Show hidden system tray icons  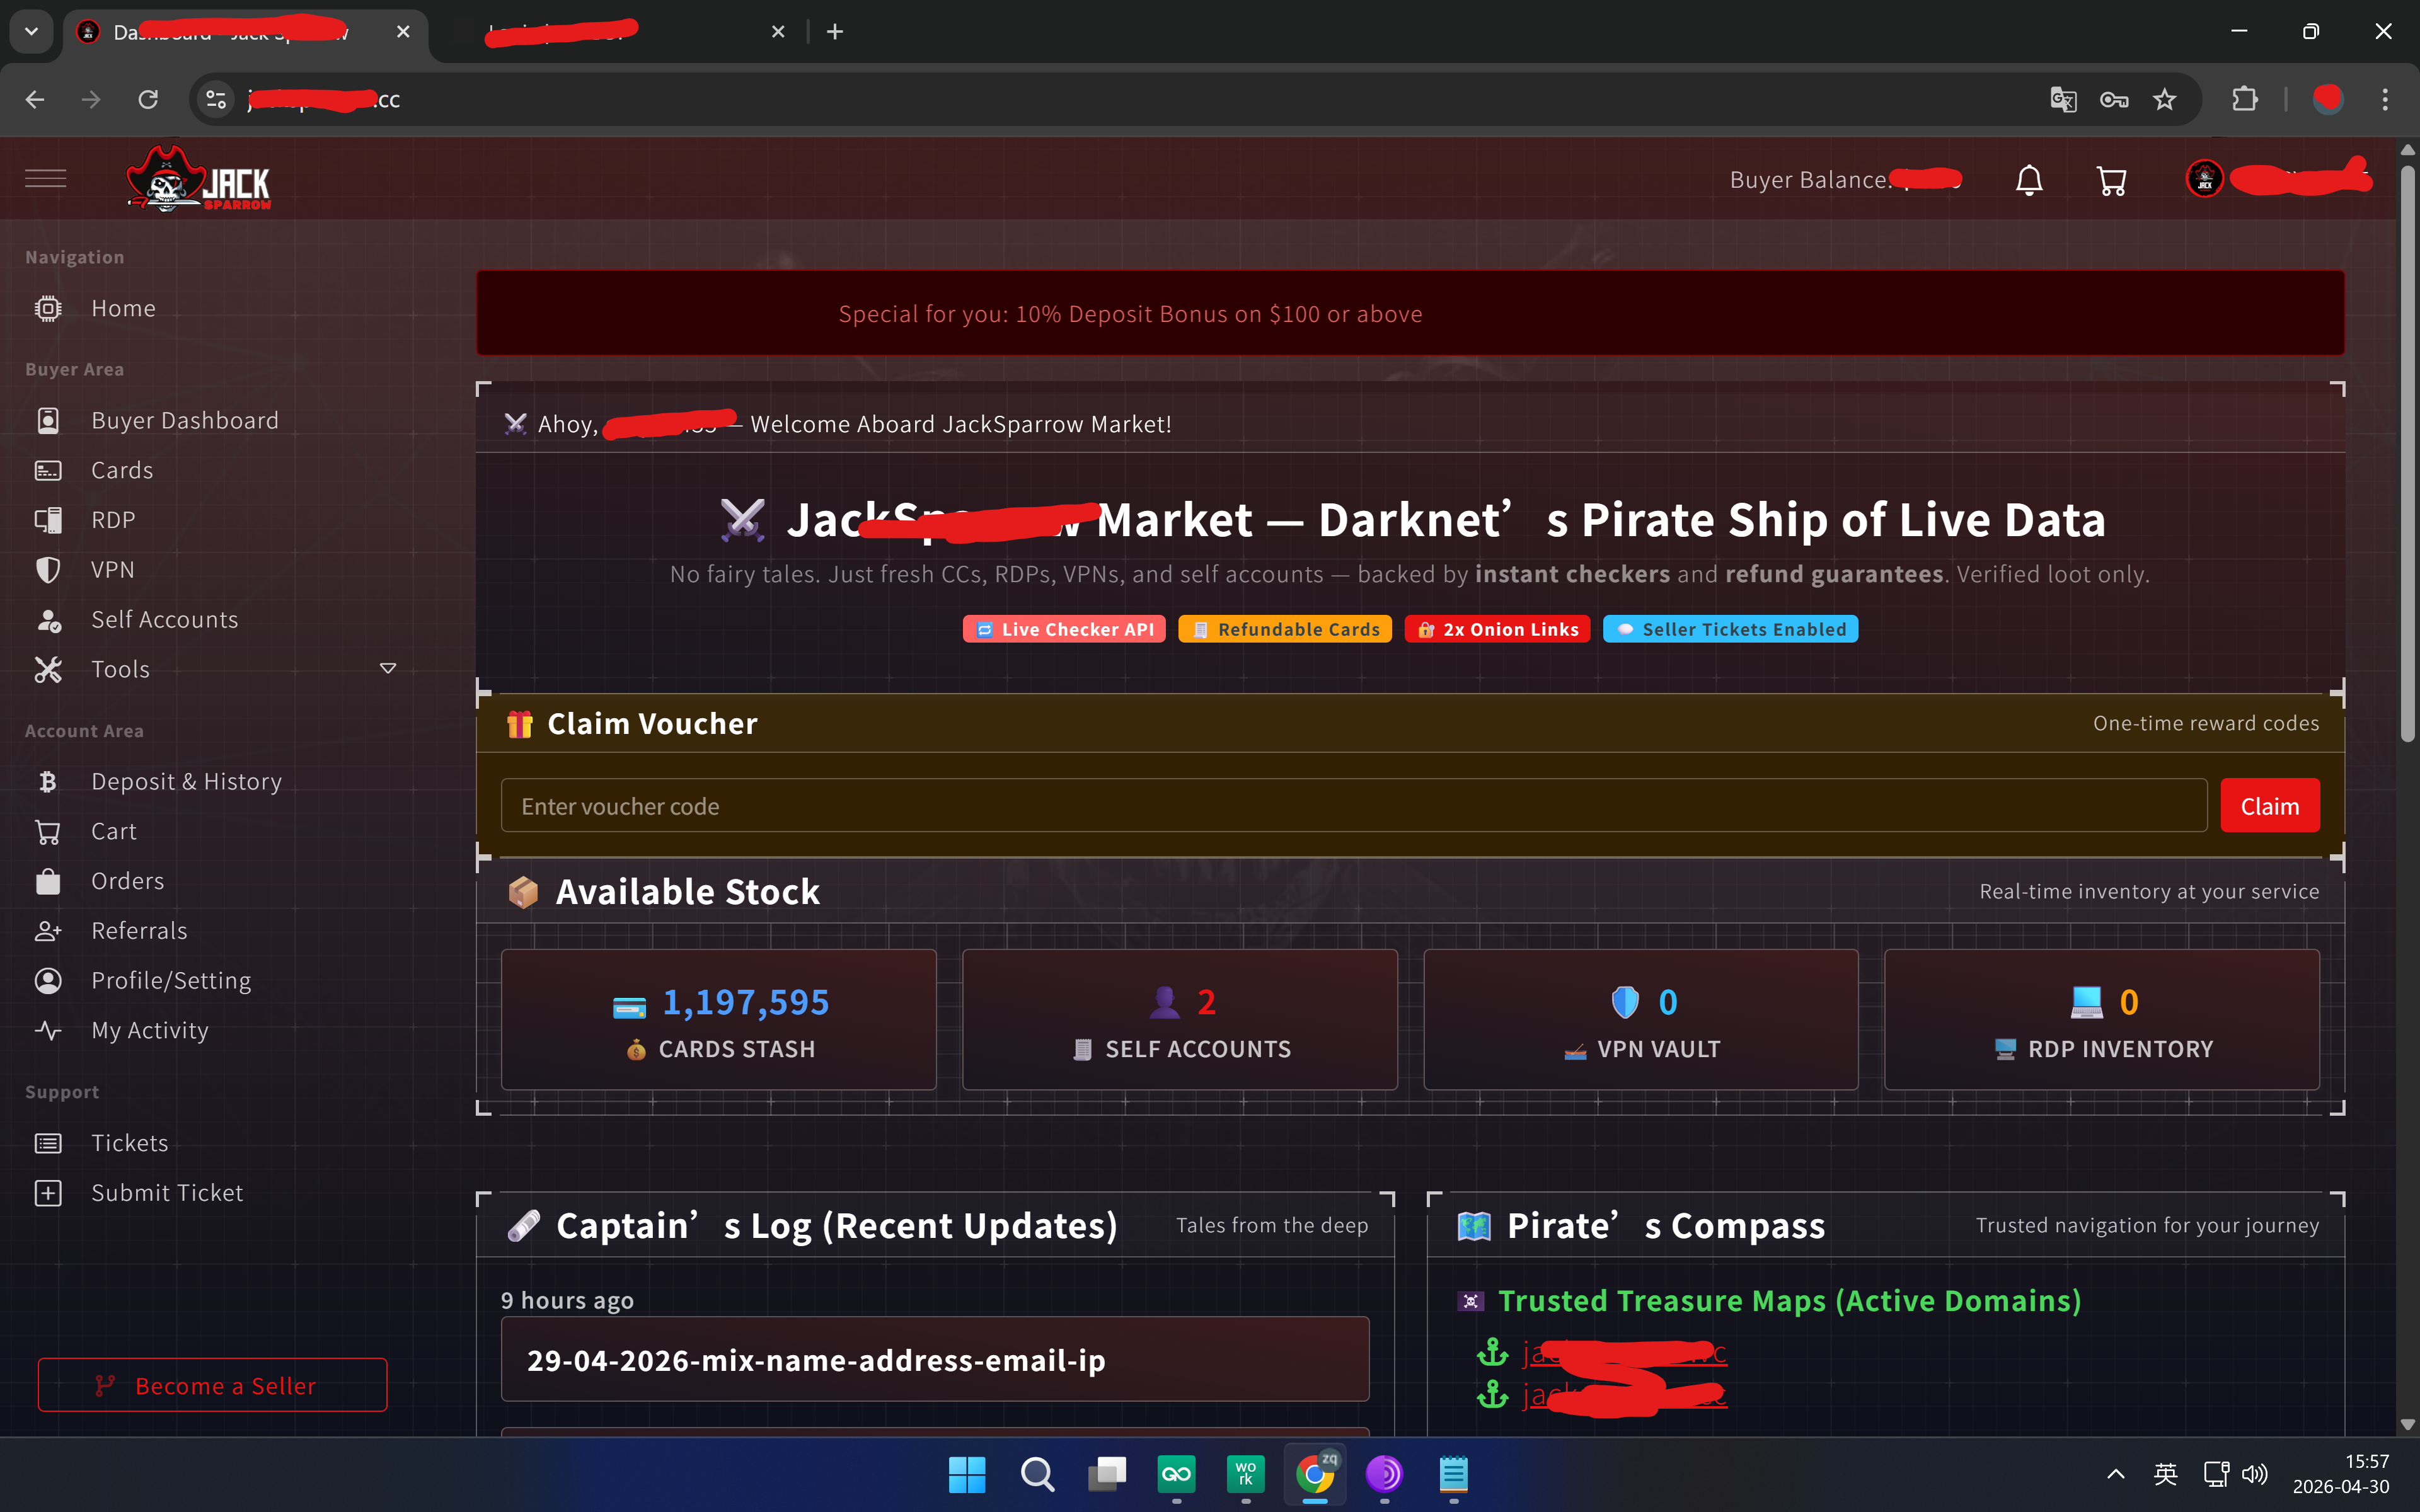2116,1474
